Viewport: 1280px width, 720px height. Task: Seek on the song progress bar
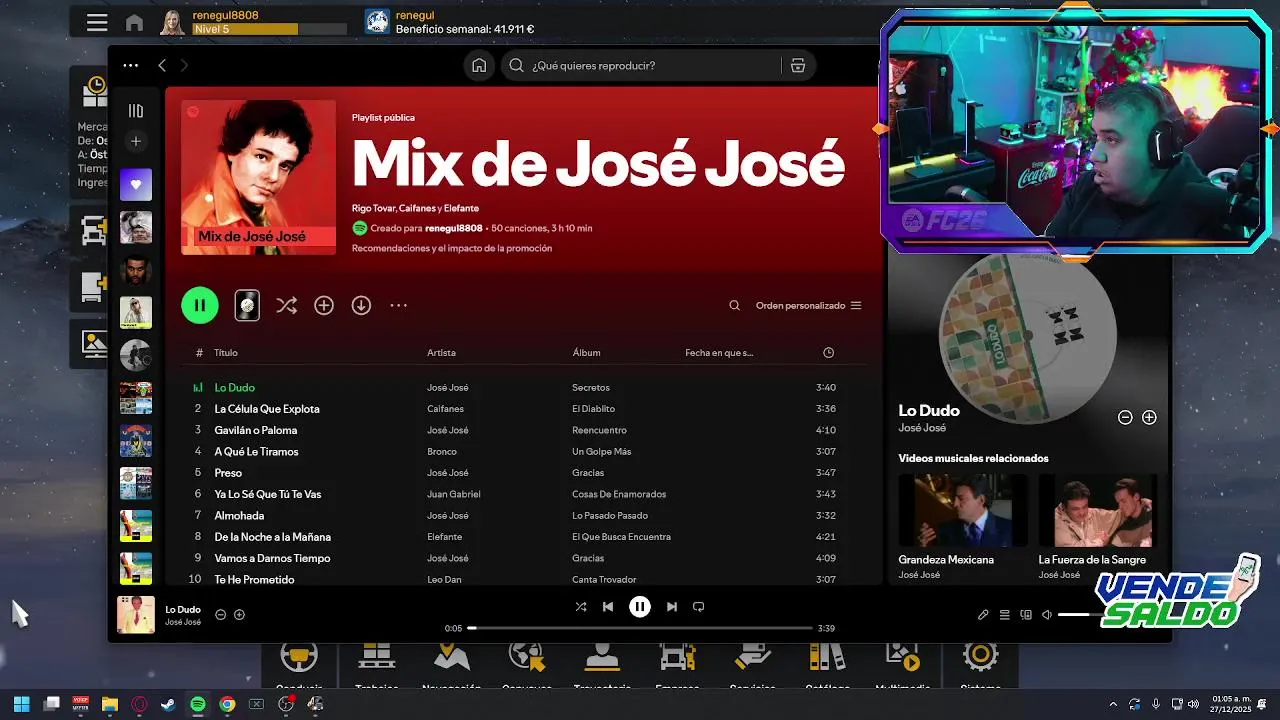(640, 628)
